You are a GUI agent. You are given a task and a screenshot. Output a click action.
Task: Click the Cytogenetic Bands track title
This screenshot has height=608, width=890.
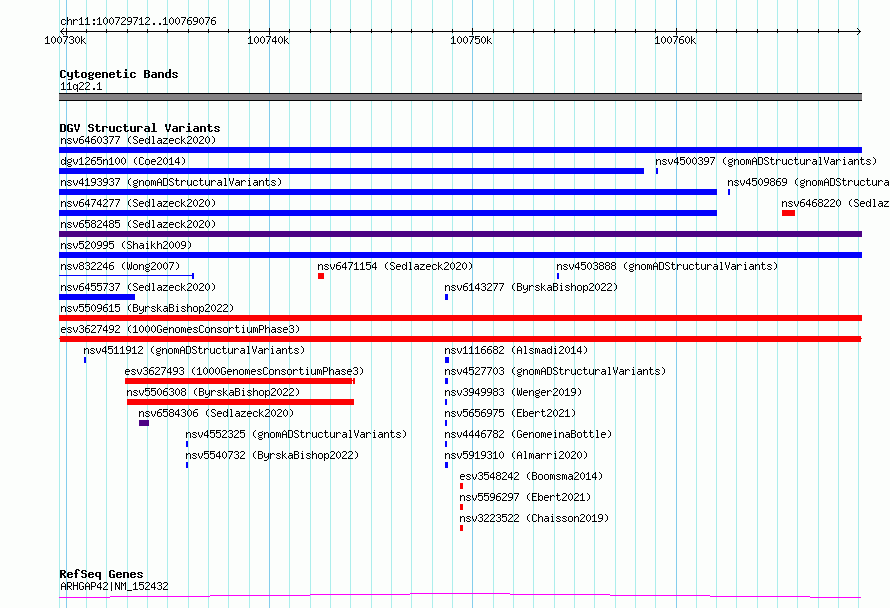click(119, 74)
